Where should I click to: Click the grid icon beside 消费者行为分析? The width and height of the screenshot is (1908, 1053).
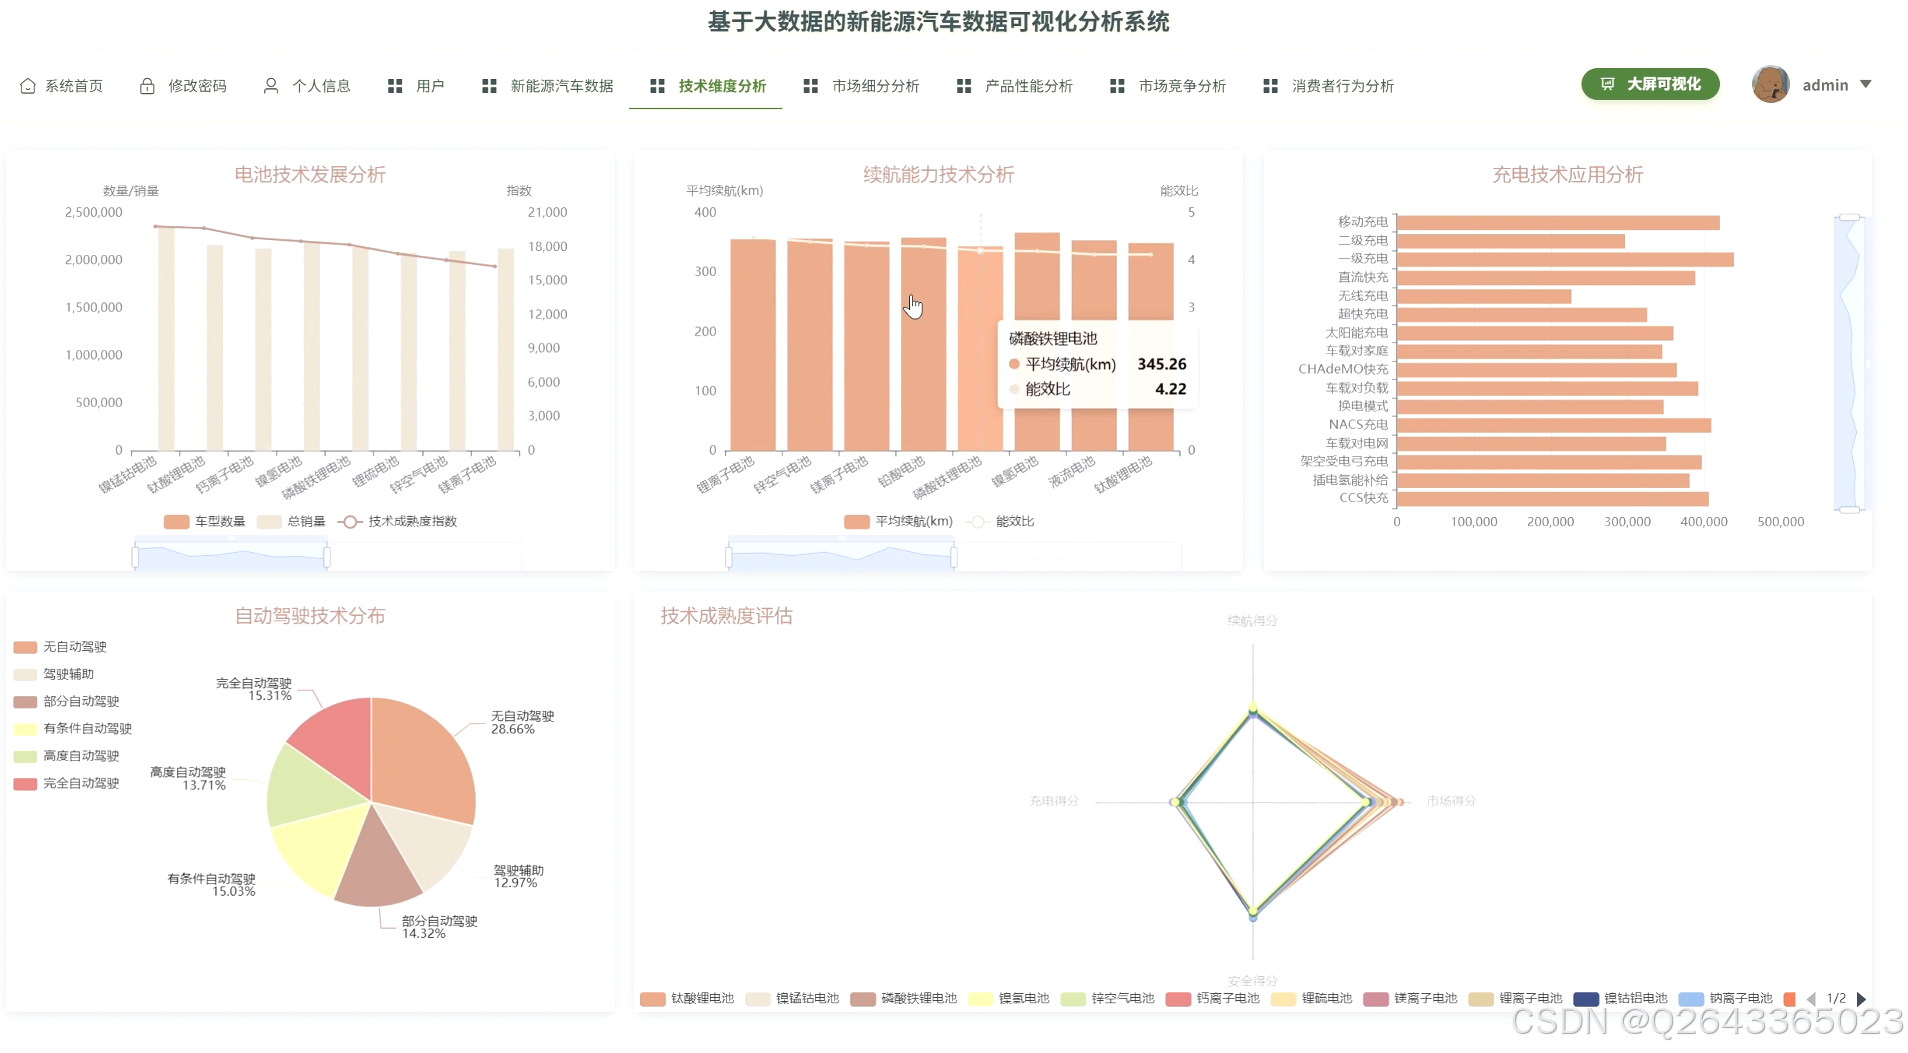[1270, 86]
